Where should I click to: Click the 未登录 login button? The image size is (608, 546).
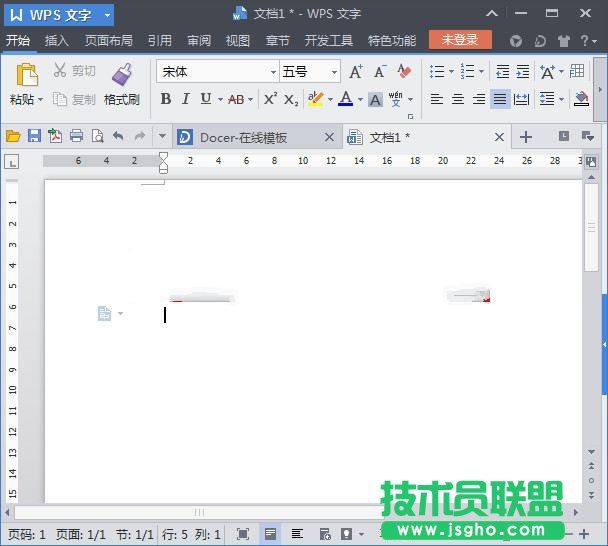460,40
